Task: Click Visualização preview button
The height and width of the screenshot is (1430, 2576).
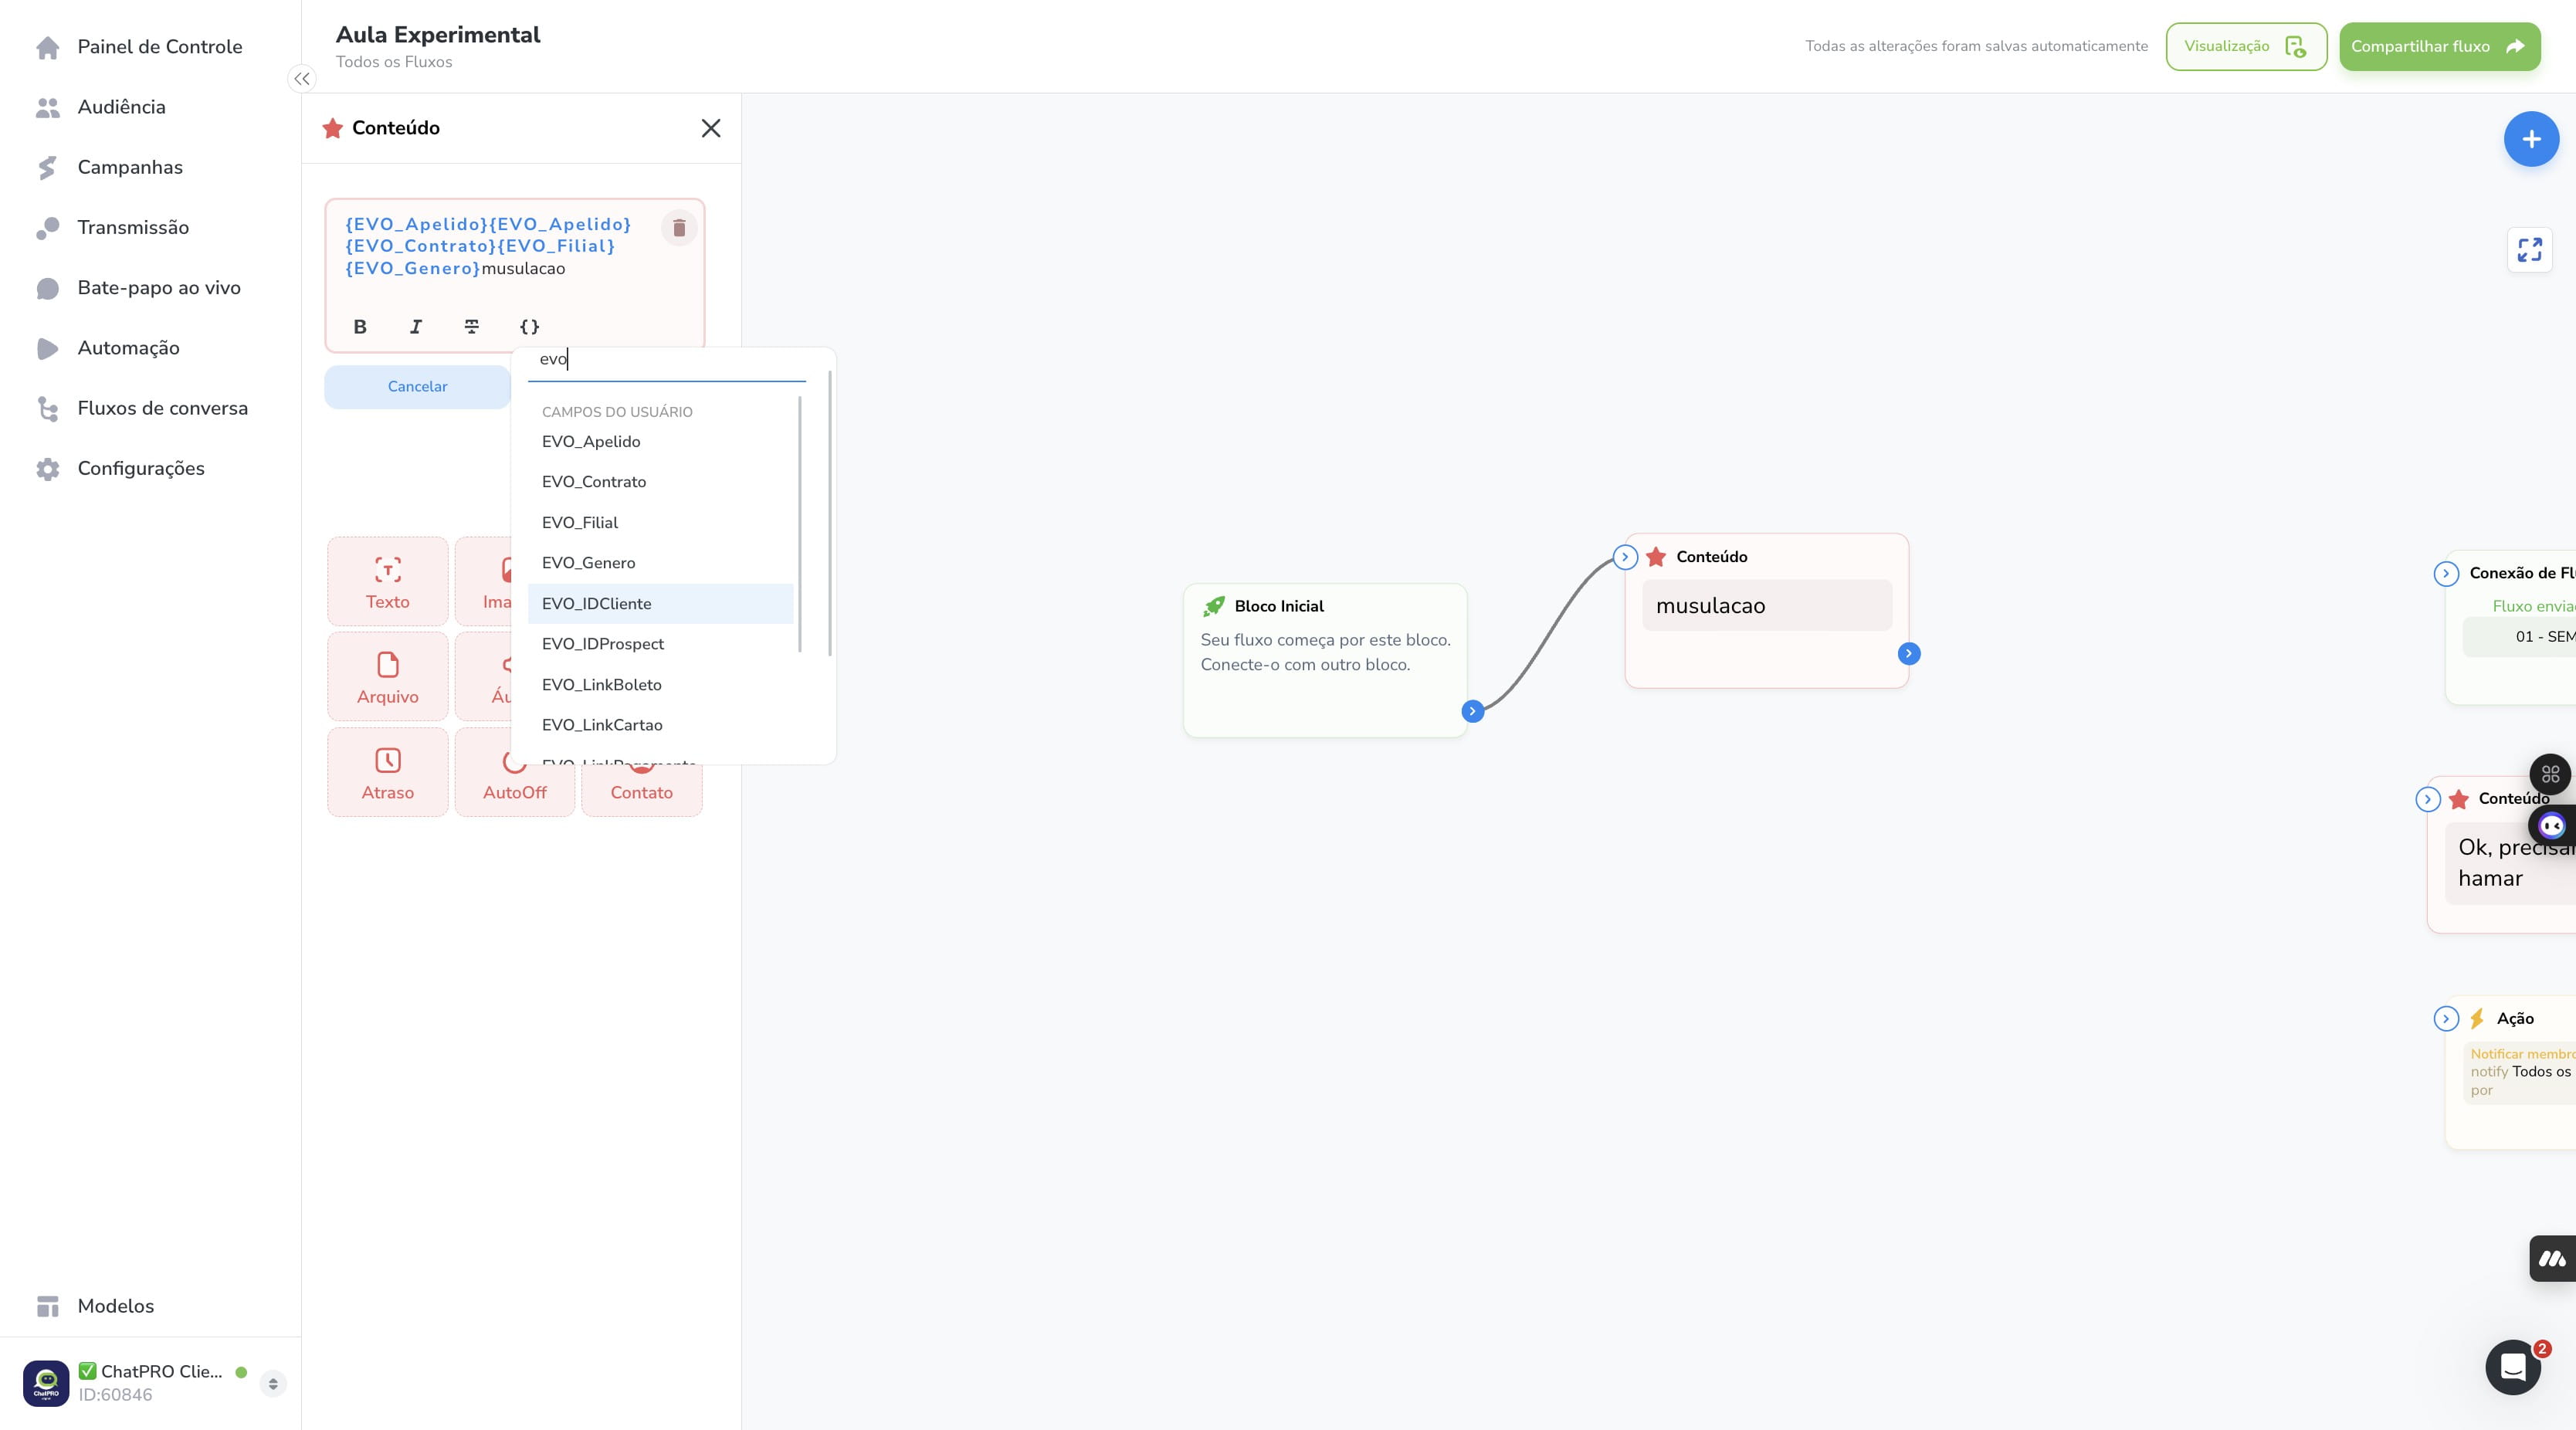Action: click(x=2246, y=47)
